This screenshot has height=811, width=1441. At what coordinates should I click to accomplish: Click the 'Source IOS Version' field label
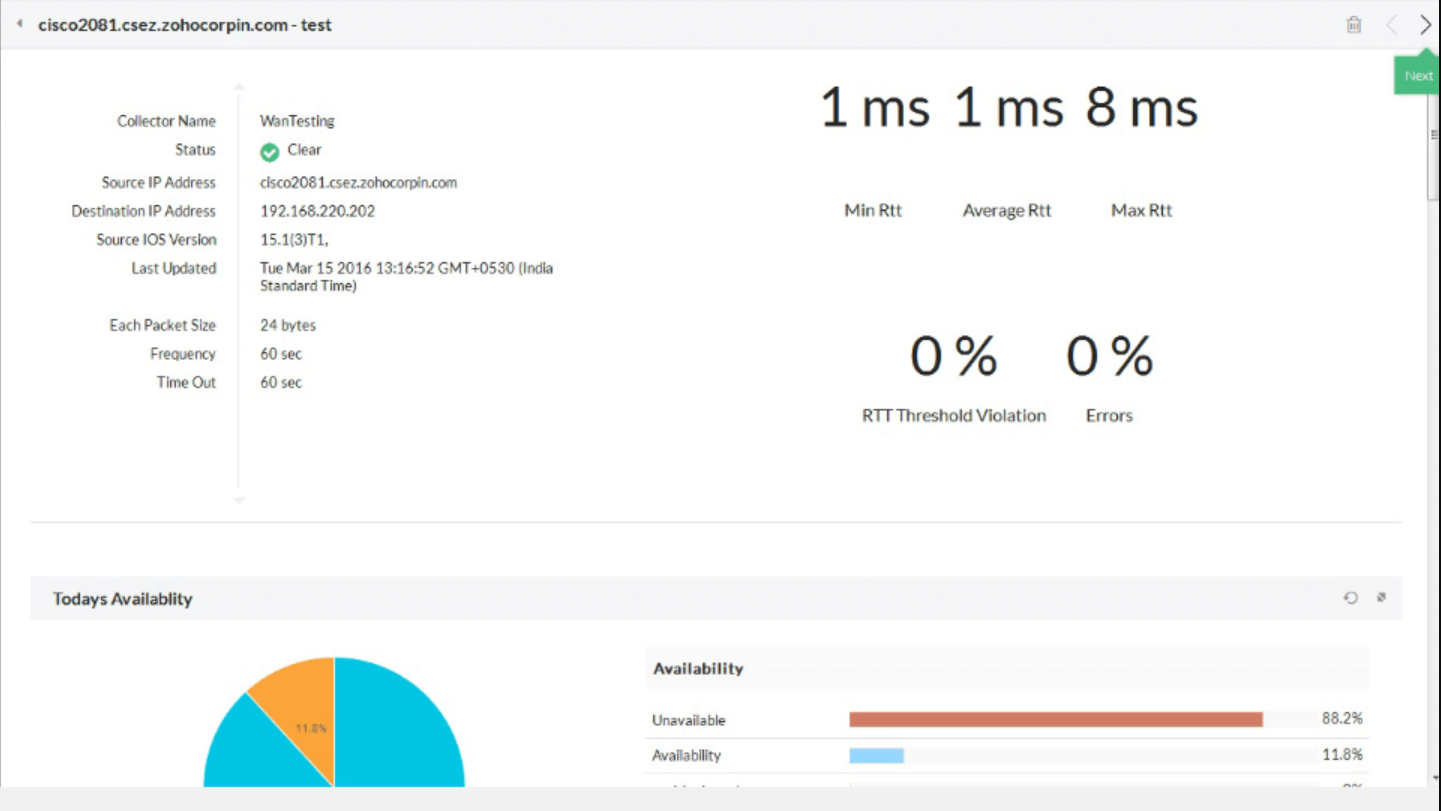156,240
